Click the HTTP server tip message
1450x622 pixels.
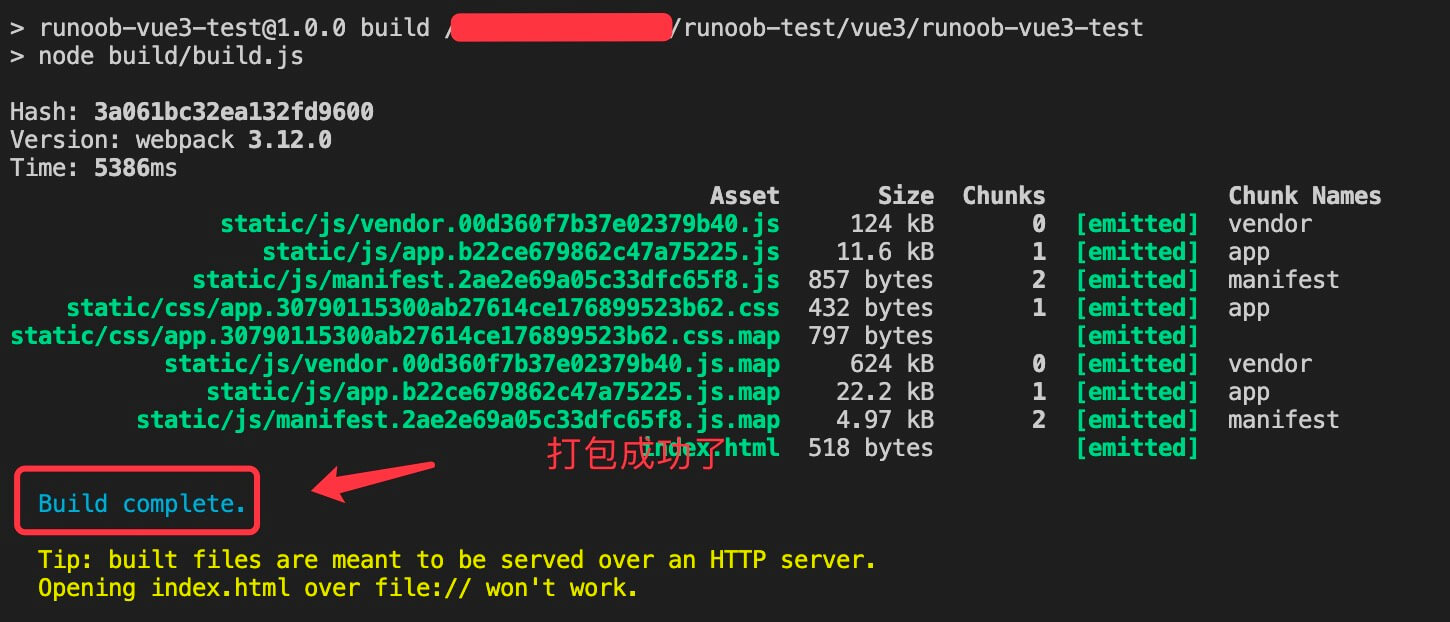(455, 559)
